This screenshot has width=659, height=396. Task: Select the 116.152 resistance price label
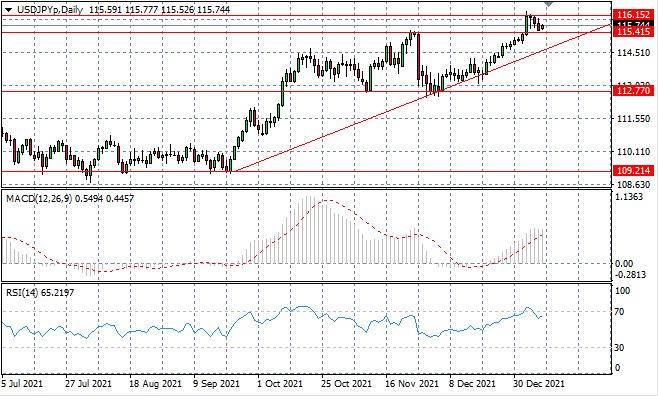pos(633,15)
